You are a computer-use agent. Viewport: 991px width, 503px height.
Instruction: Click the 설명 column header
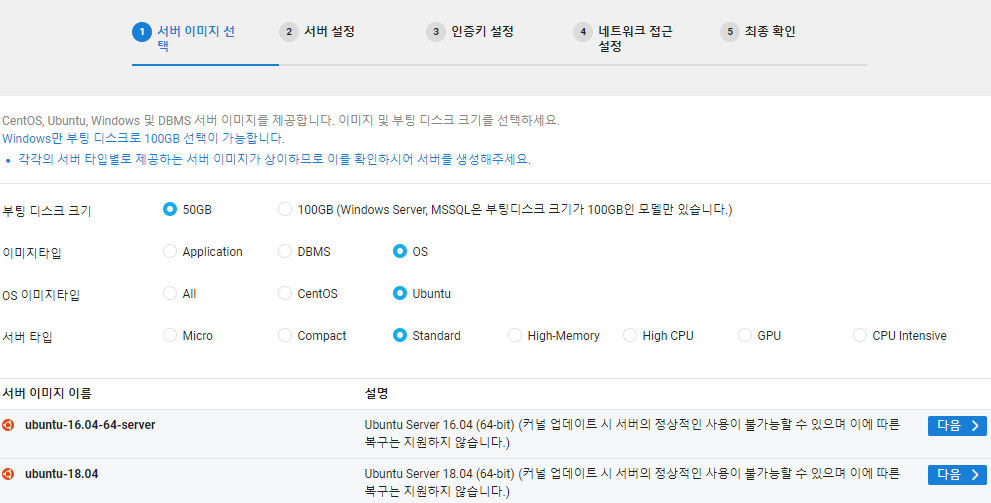point(377,394)
